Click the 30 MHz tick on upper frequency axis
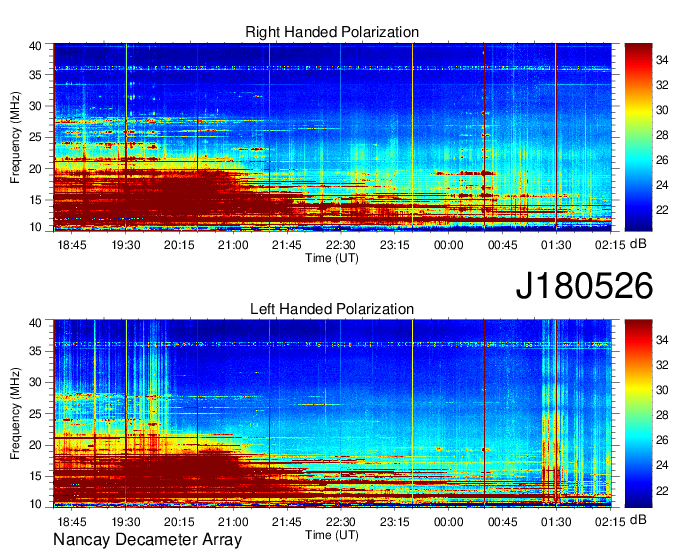Screen dimensions: 680x552 click(36, 106)
